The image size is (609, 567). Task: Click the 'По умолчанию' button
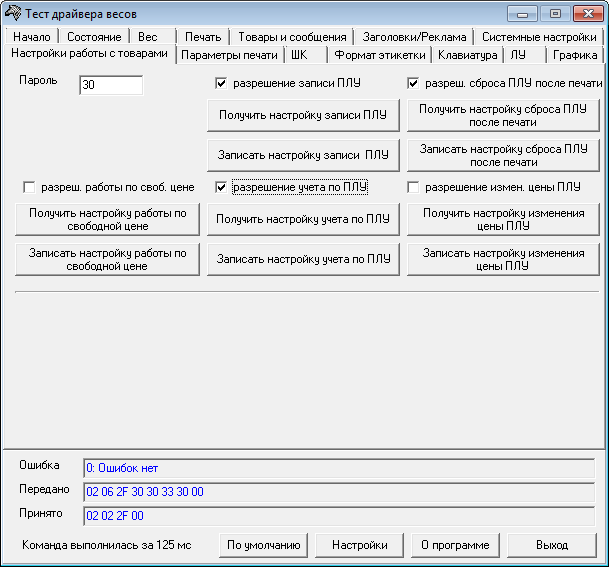(264, 545)
